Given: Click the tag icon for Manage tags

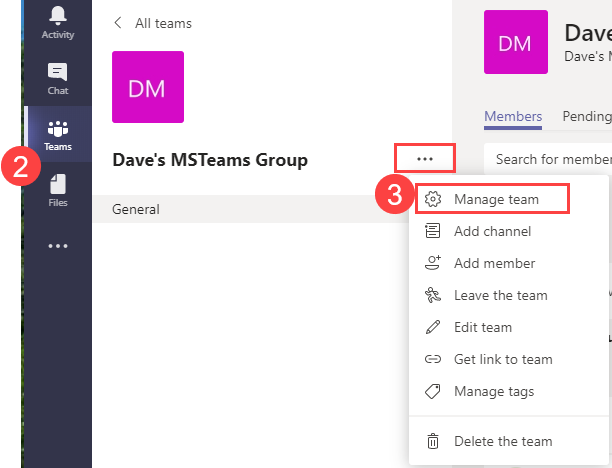Looking at the screenshot, I should coord(432,391).
